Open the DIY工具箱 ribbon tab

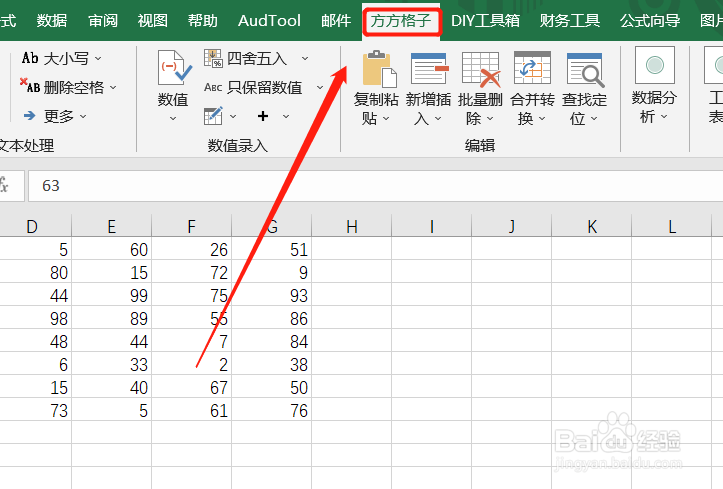coord(485,21)
